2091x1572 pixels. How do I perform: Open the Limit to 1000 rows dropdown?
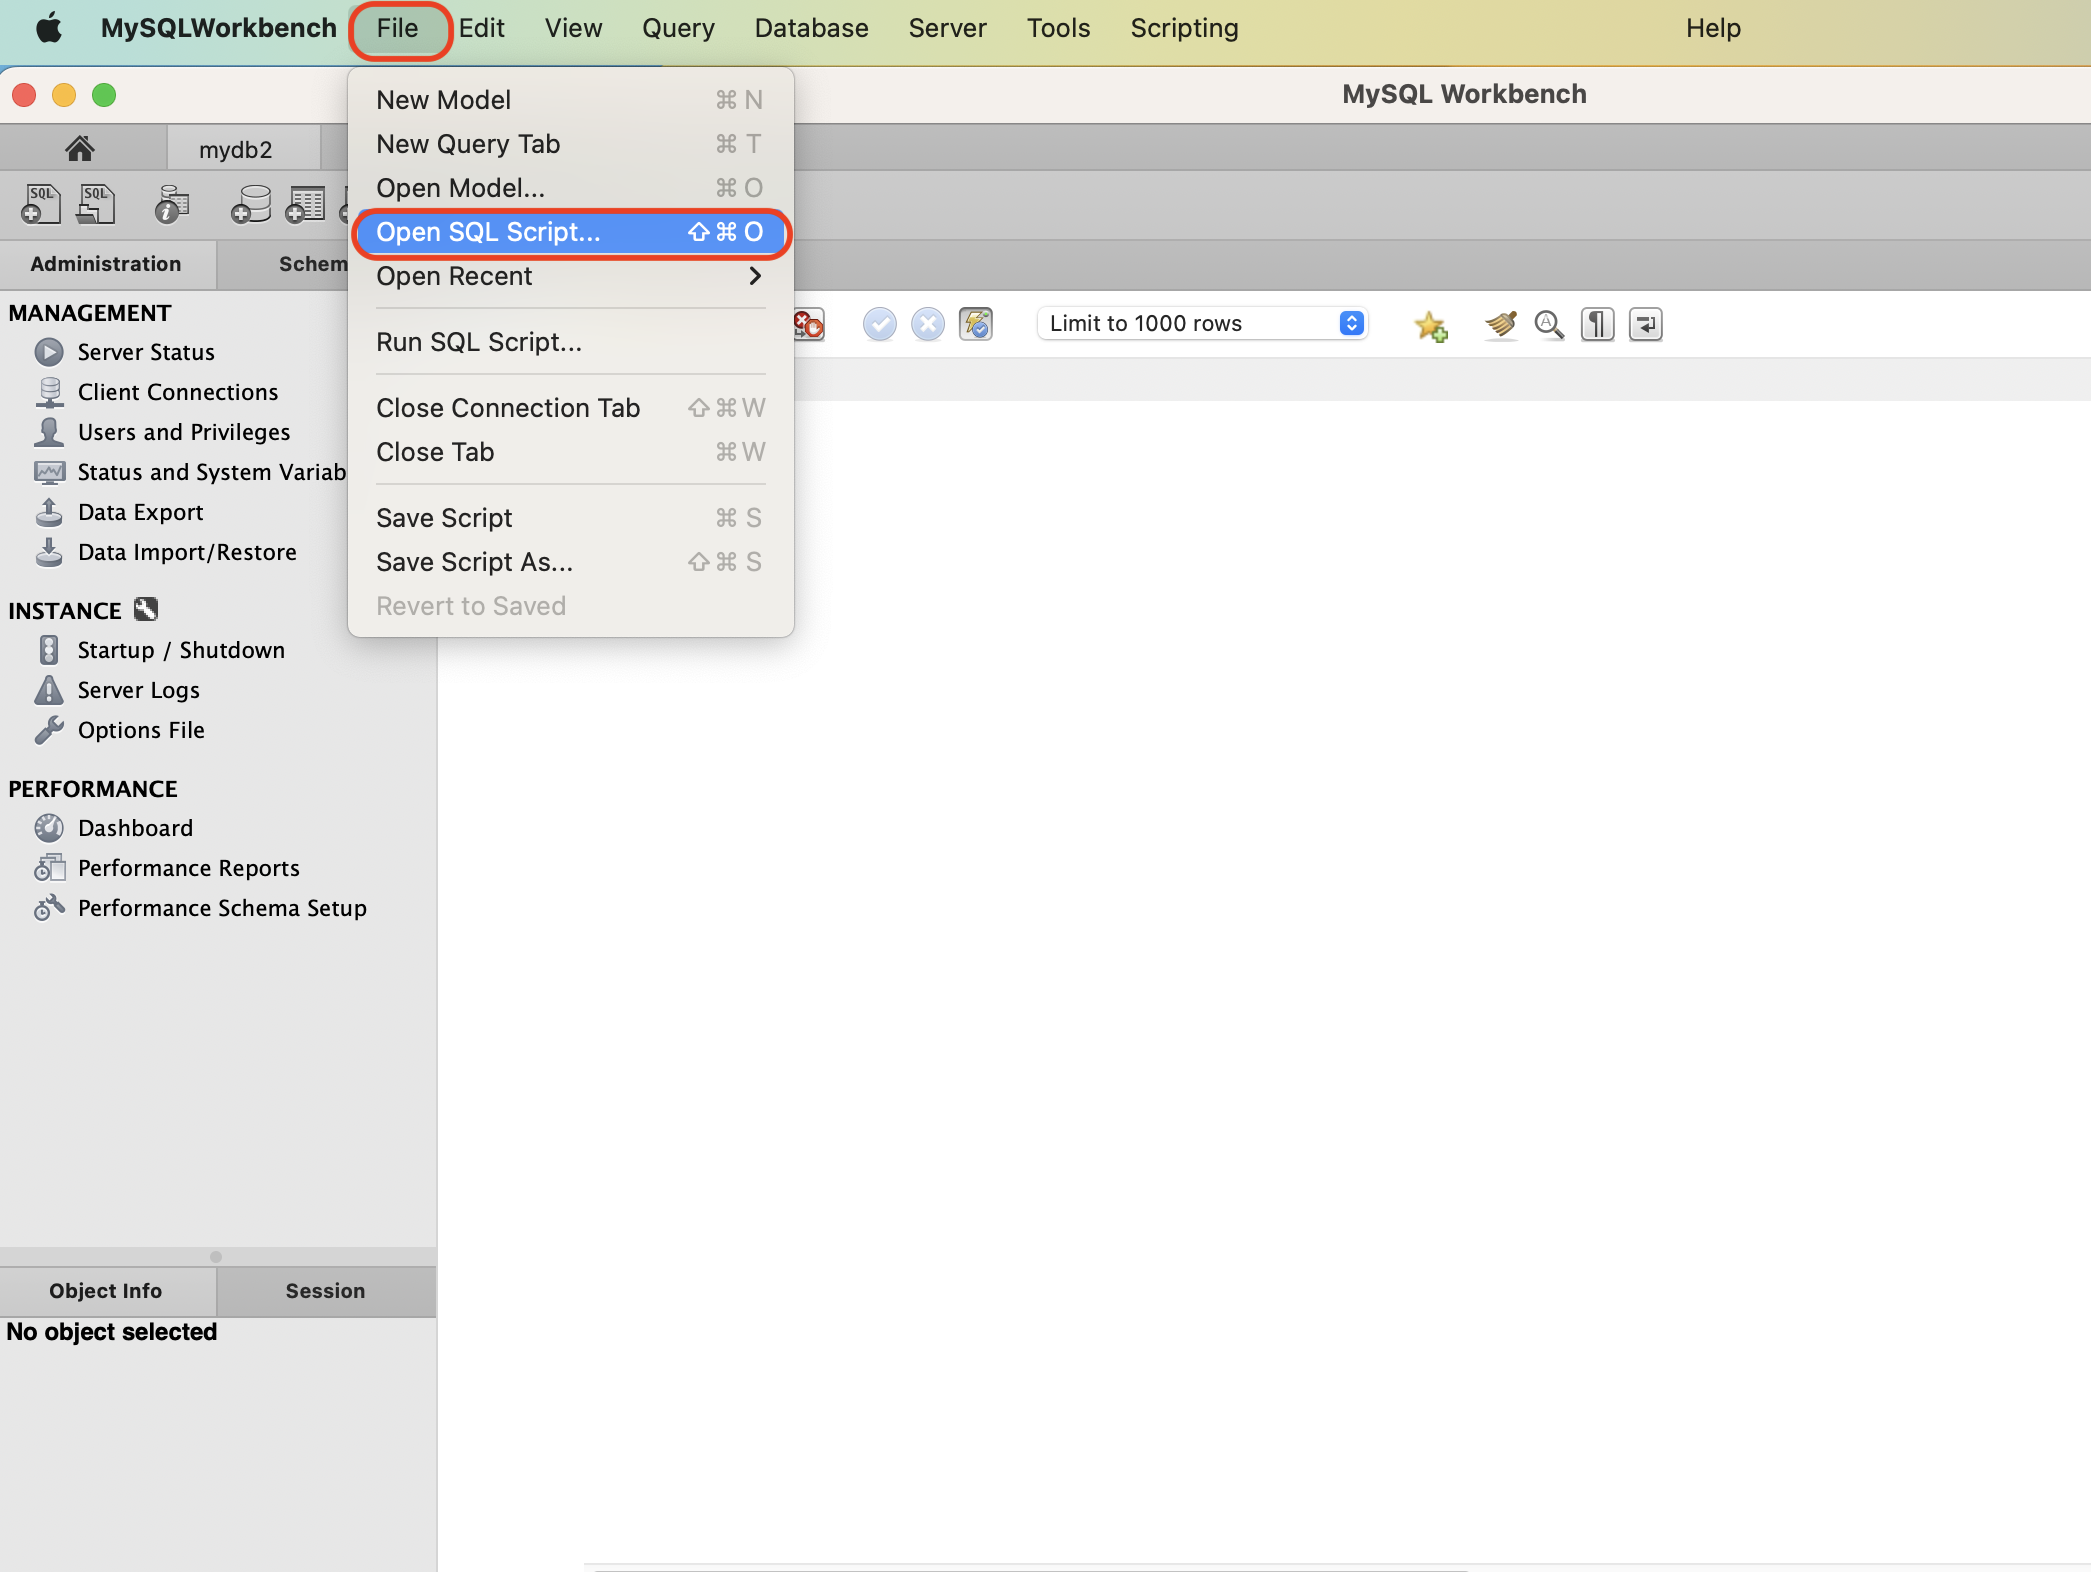[x=1203, y=323]
